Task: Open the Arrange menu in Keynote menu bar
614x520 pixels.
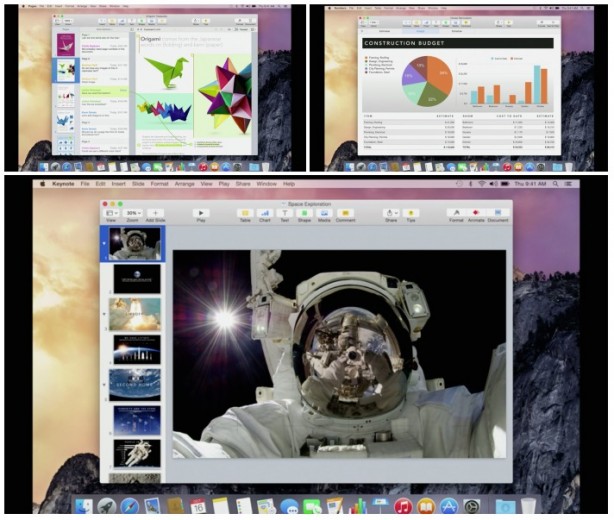Action: tap(184, 184)
